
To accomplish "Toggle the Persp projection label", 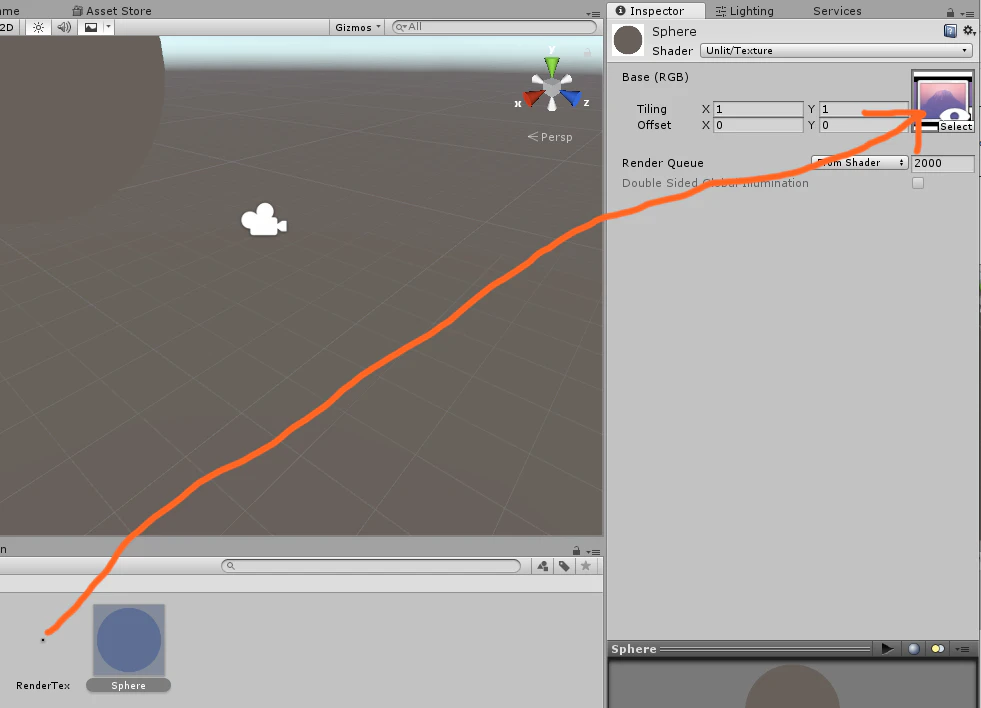I will click(550, 137).
